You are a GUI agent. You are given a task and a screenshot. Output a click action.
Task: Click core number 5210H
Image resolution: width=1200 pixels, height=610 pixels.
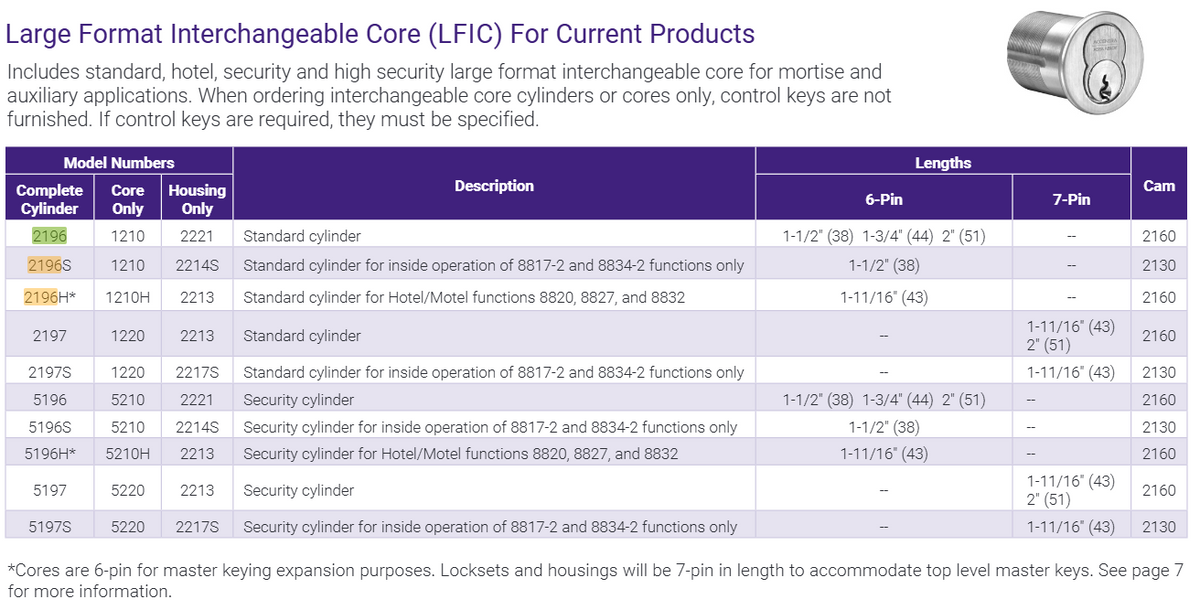(x=127, y=454)
